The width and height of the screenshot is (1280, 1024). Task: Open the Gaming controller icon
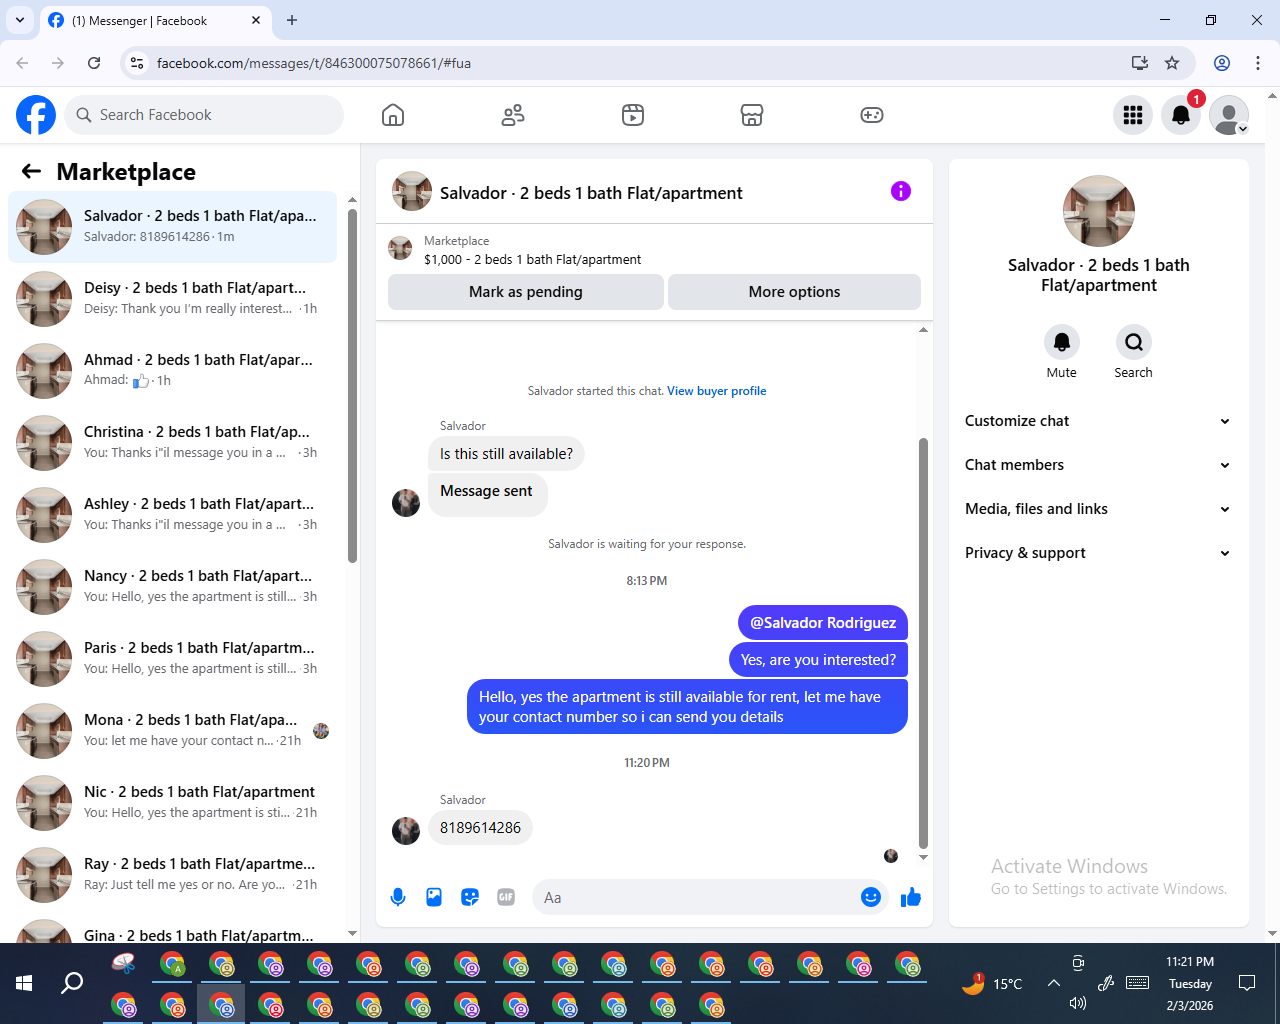click(x=872, y=115)
